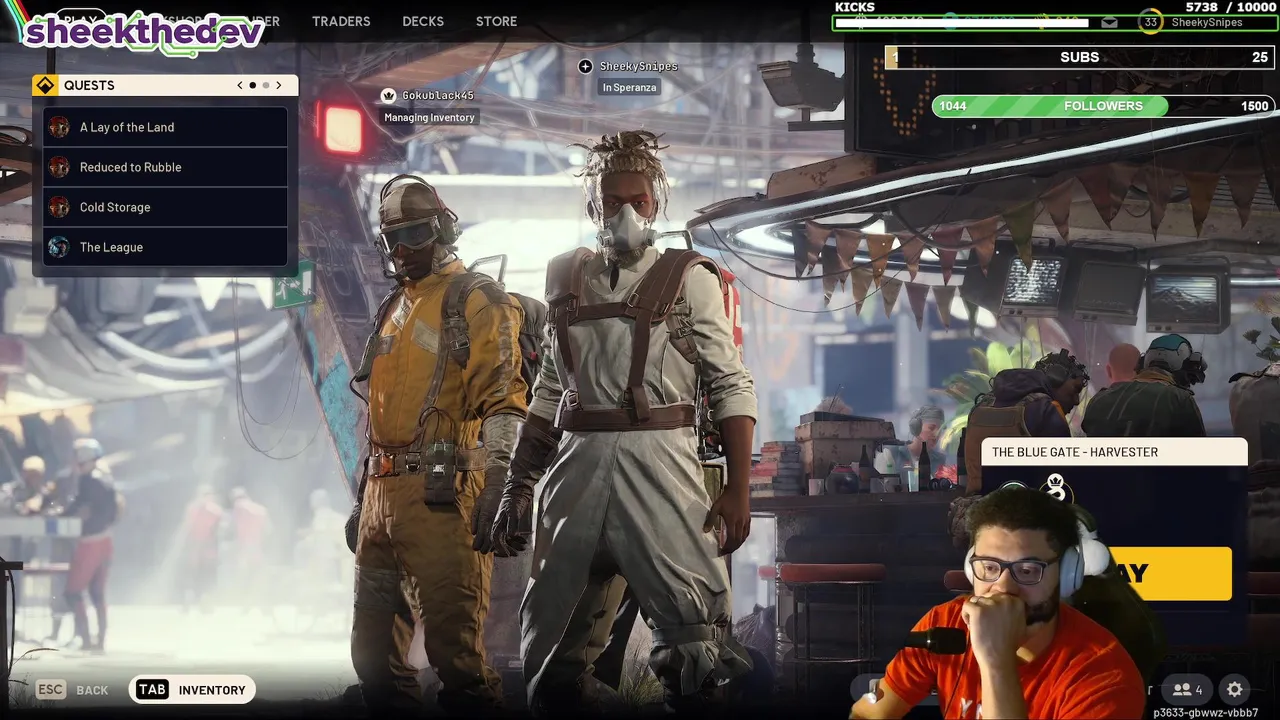Click the yellow Quests panel diamond icon
Viewport: 1280px width, 720px height.
(x=45, y=85)
